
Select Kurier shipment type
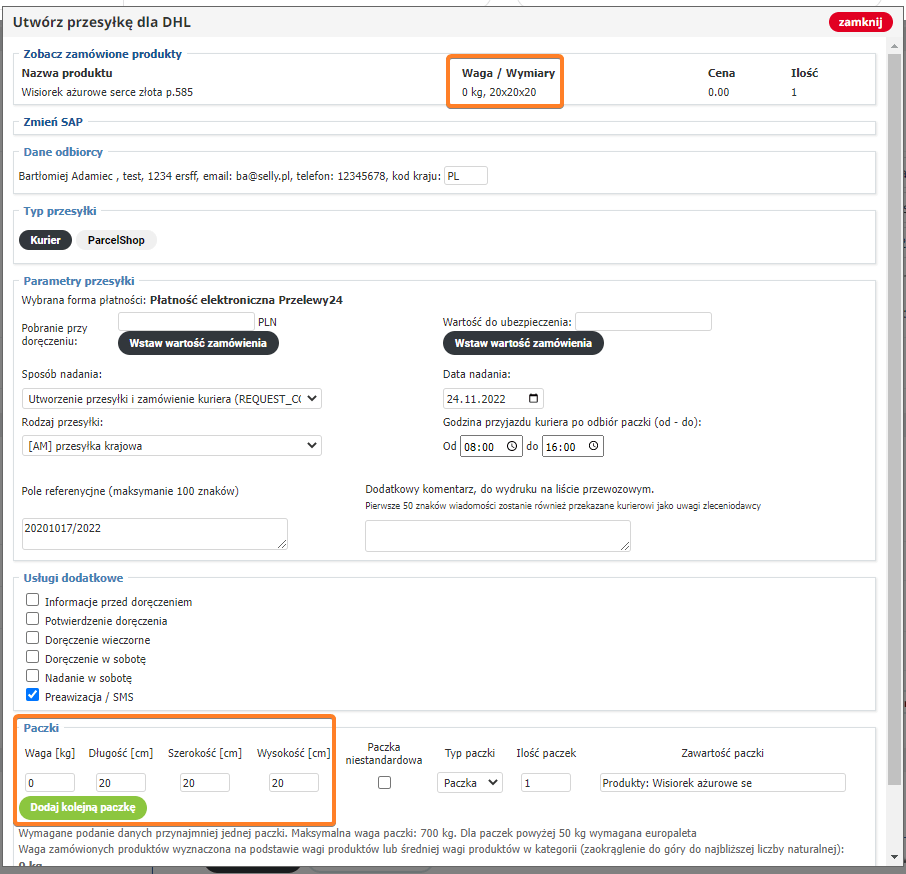[46, 240]
